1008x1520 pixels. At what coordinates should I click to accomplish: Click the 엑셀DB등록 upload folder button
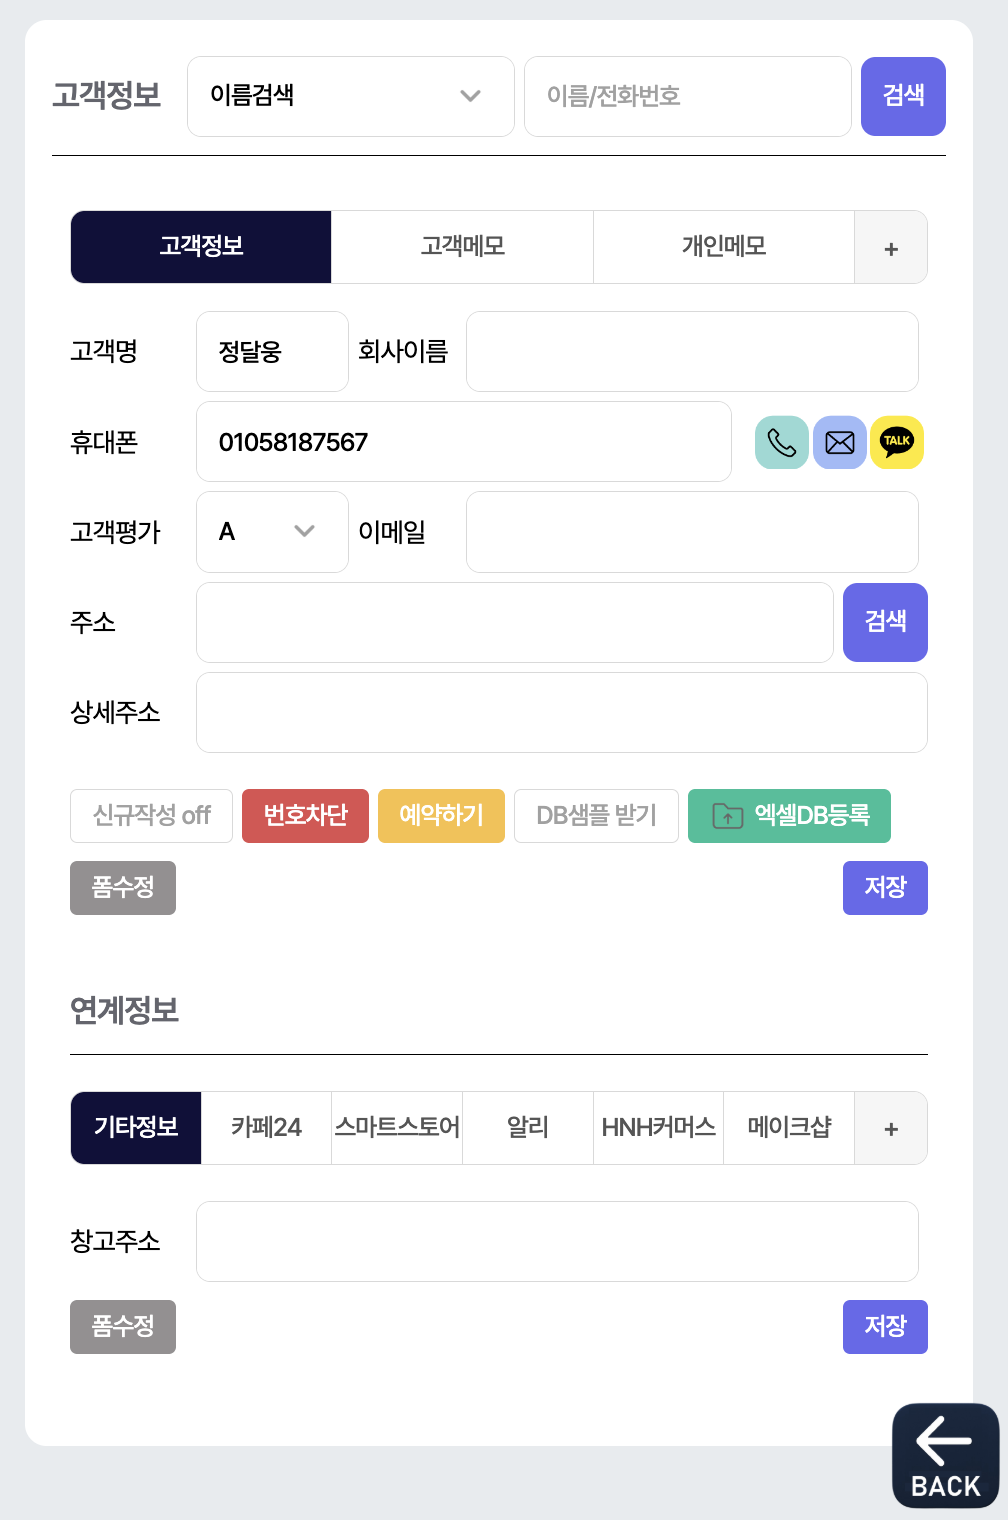click(x=789, y=816)
